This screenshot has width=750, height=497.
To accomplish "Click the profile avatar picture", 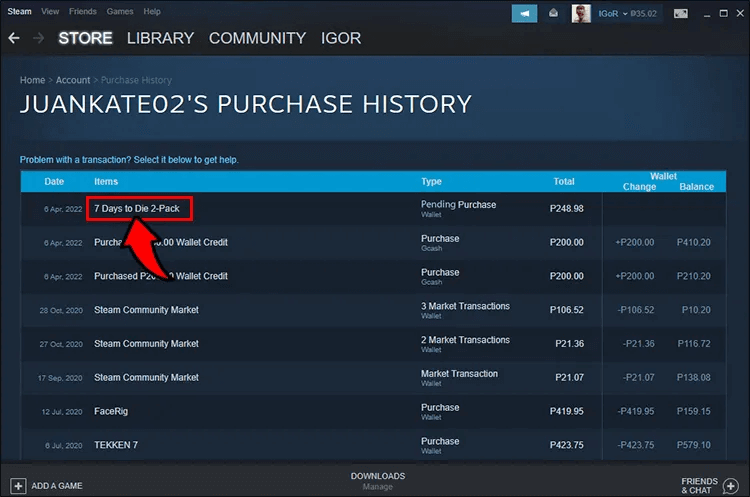I will [581, 13].
